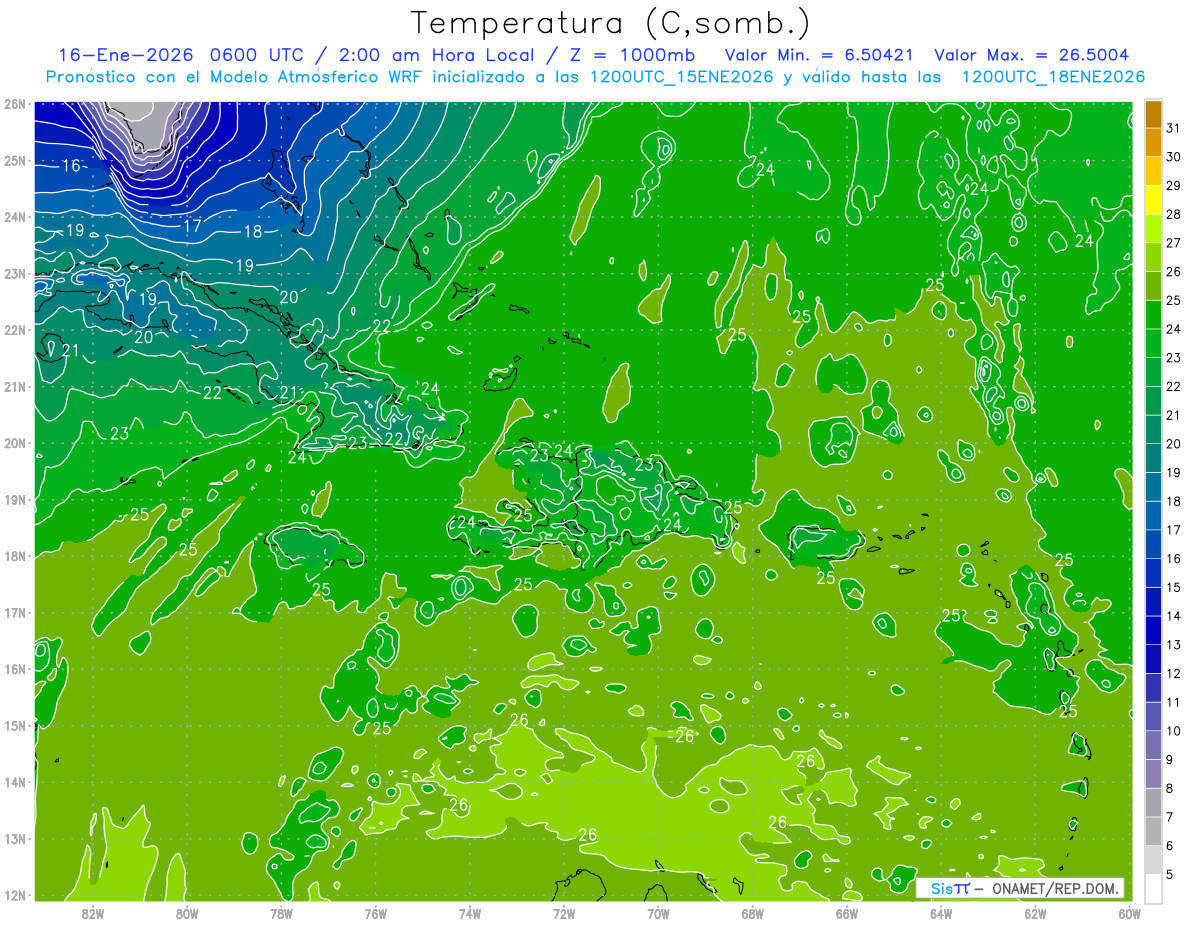The image size is (1200, 927).
Task: Click the "64W" longitude label
Action: coord(941,913)
